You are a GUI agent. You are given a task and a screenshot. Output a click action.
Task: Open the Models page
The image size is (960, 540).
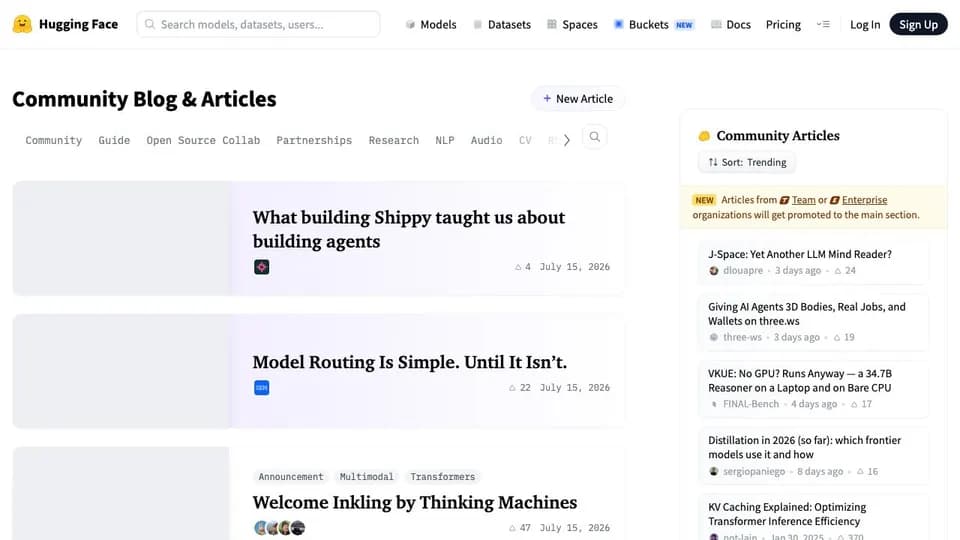[x=431, y=24]
